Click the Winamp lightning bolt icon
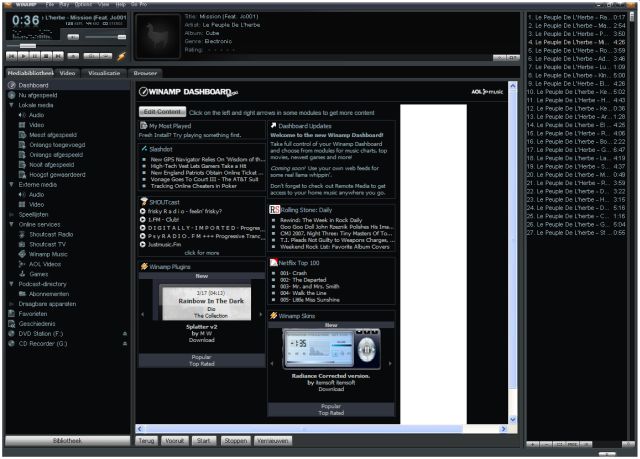Image resolution: width=640 pixels, height=459 pixels. [x=122, y=56]
